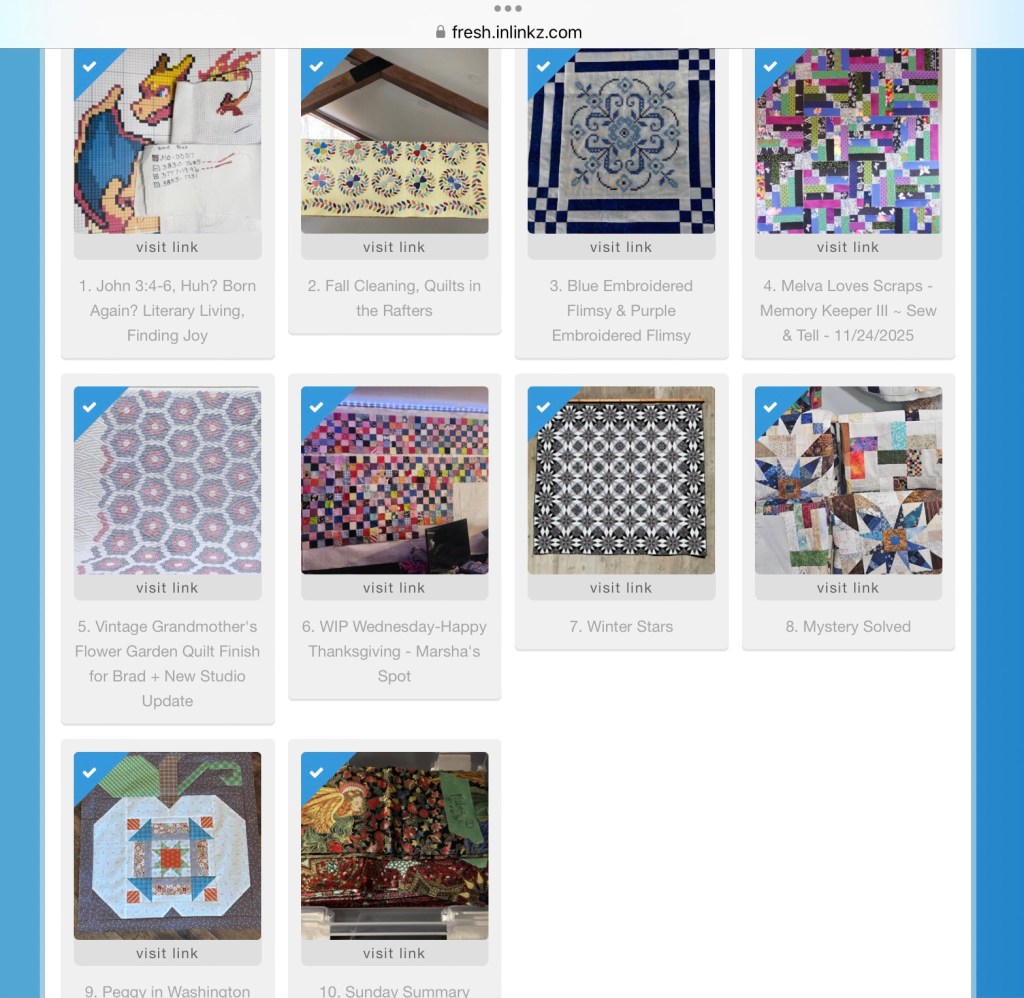
Task: Click the checkmark badge on the Charizard cross-stitch
Action: (89, 66)
